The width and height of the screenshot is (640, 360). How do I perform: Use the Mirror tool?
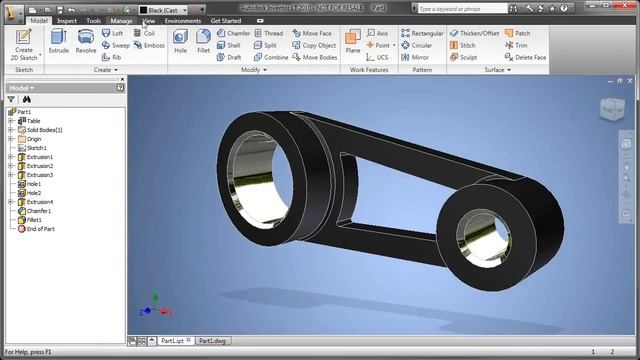pyautogui.click(x=415, y=58)
